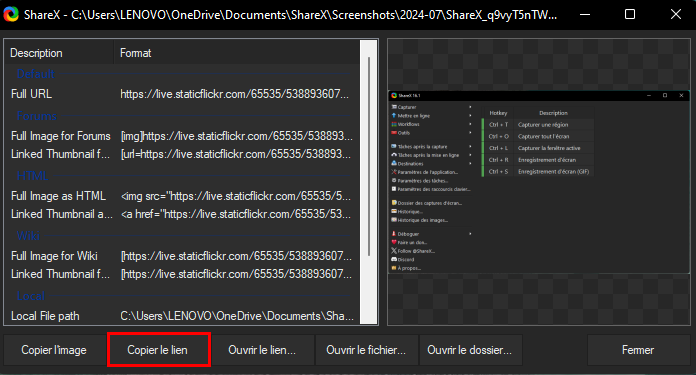
Task: Collapse the Wiki group header
Action: 28,236
